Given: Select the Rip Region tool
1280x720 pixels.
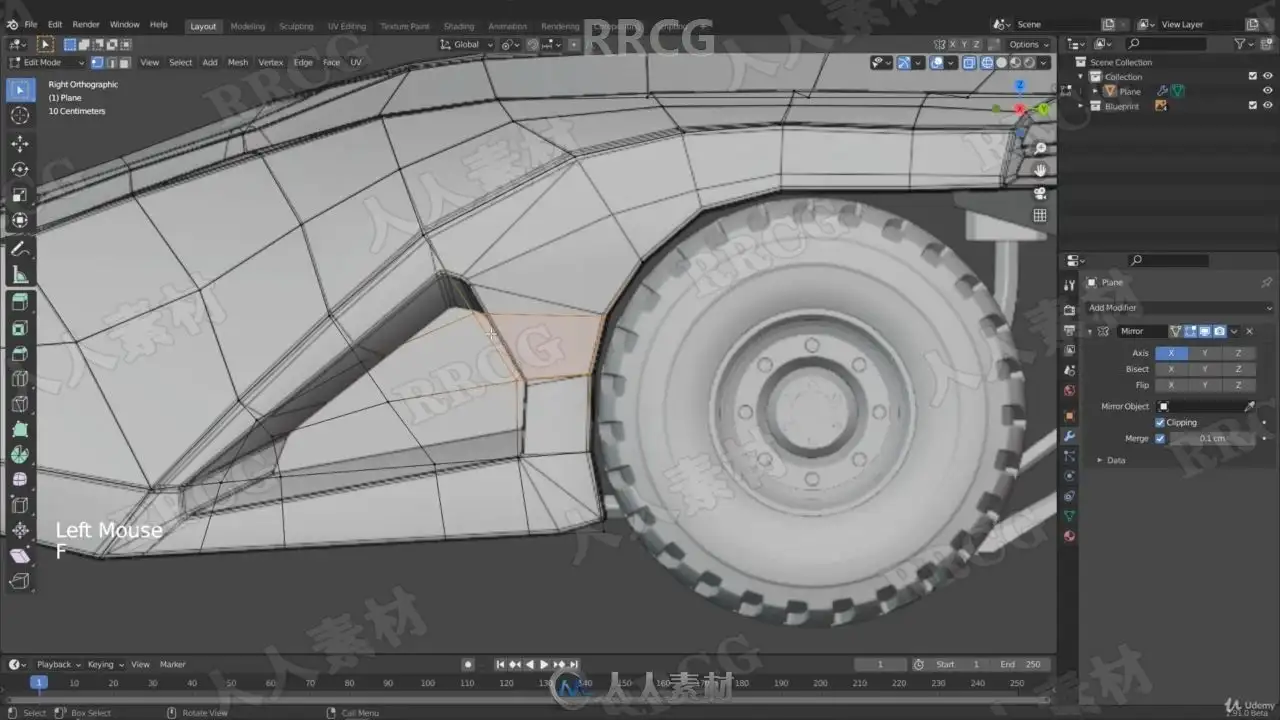Looking at the screenshot, I should pos(20,582).
